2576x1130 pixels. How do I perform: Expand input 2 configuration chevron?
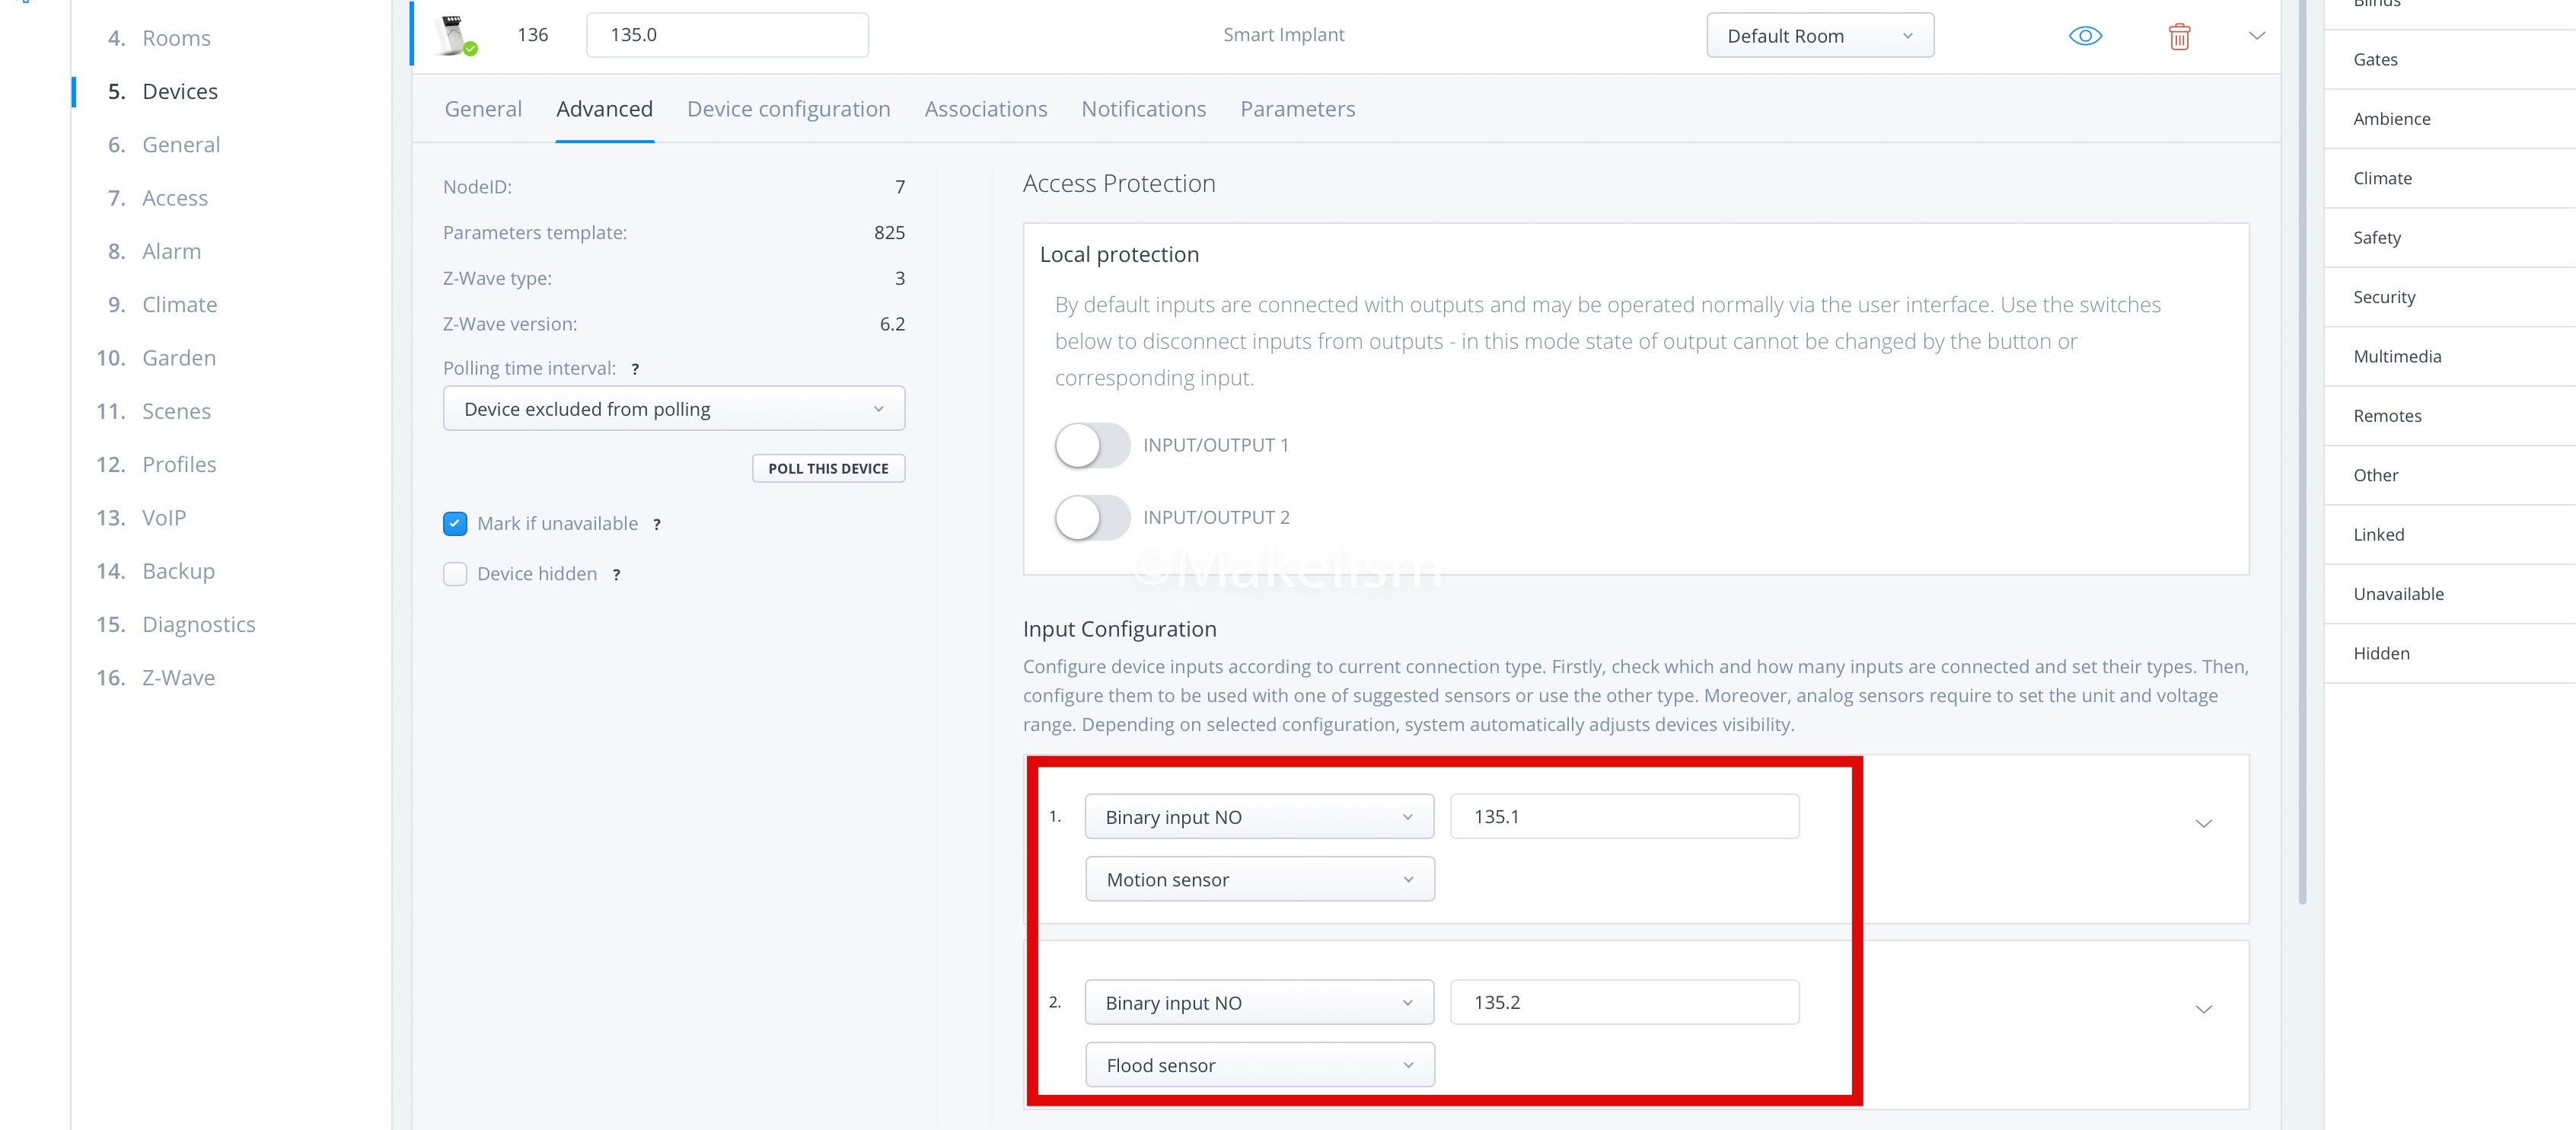2203,1009
